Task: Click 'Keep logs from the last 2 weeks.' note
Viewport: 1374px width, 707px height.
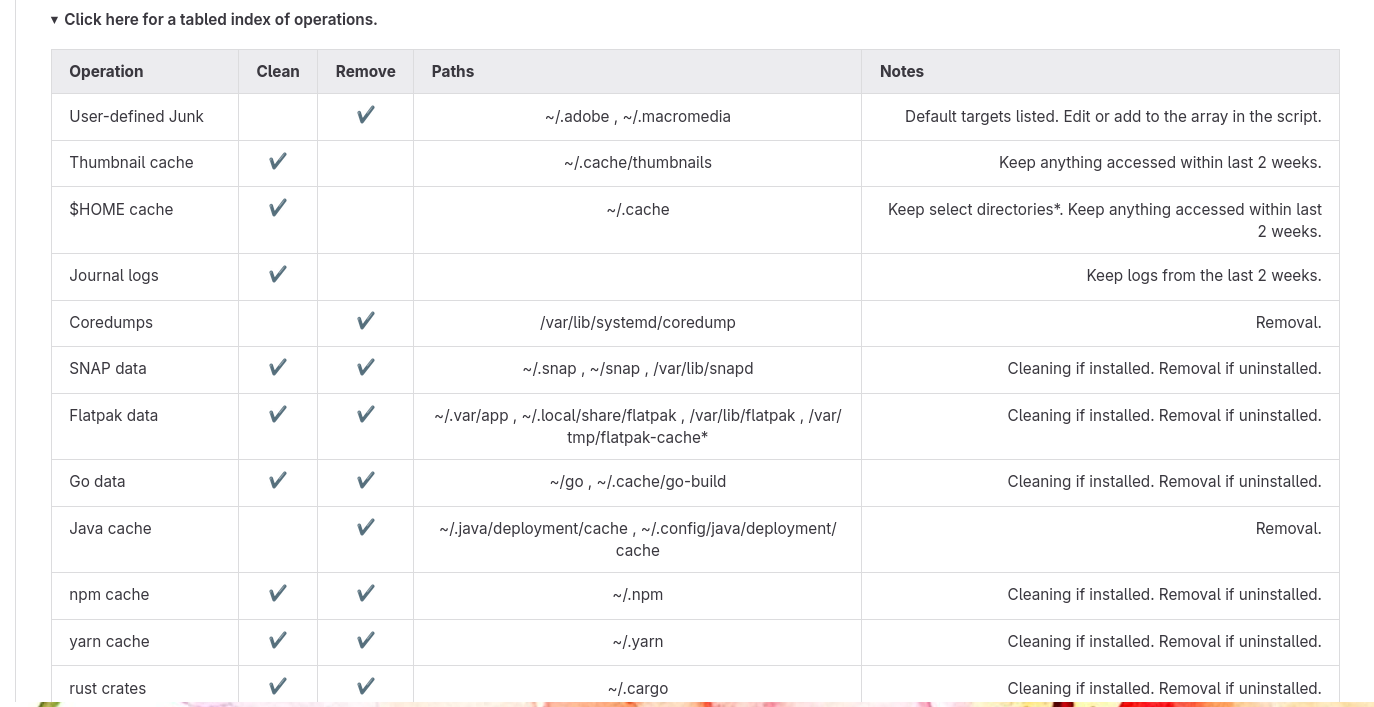Action: (x=1204, y=276)
